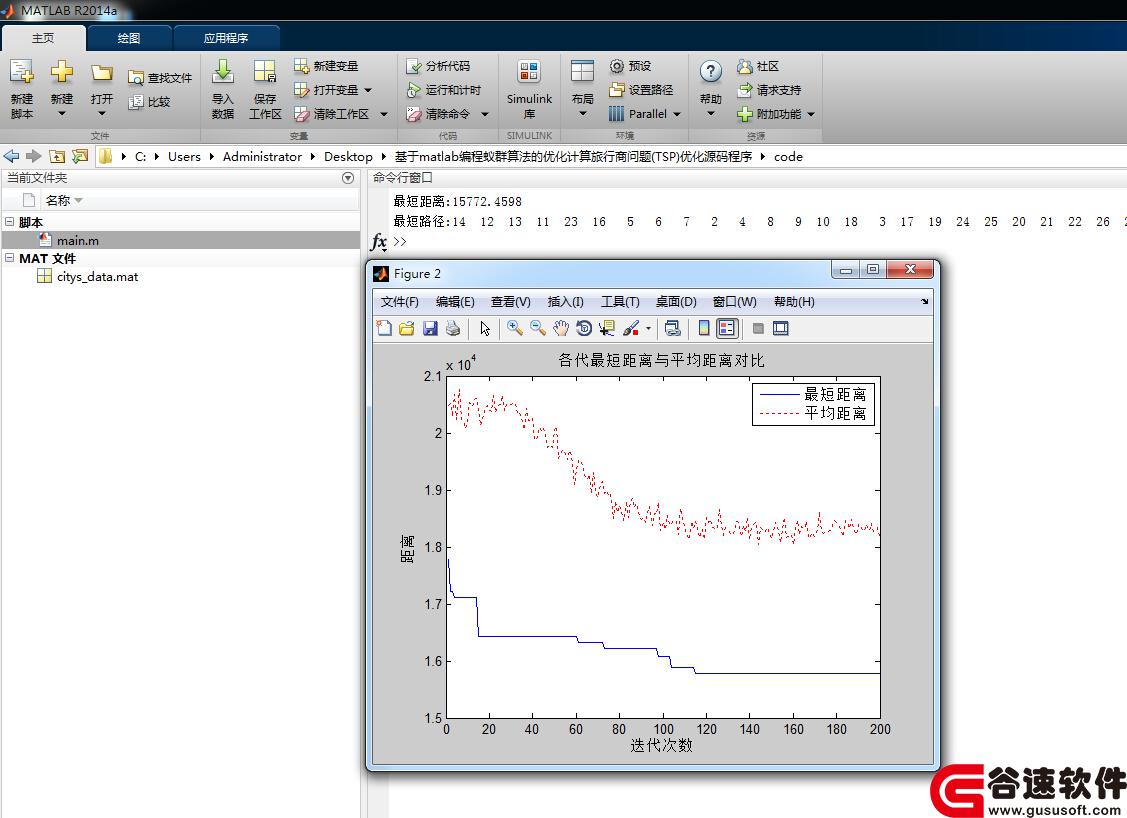Select Data Cursor tool in Figure 2
Viewport: 1127px width, 818px height.
pyautogui.click(x=607, y=328)
